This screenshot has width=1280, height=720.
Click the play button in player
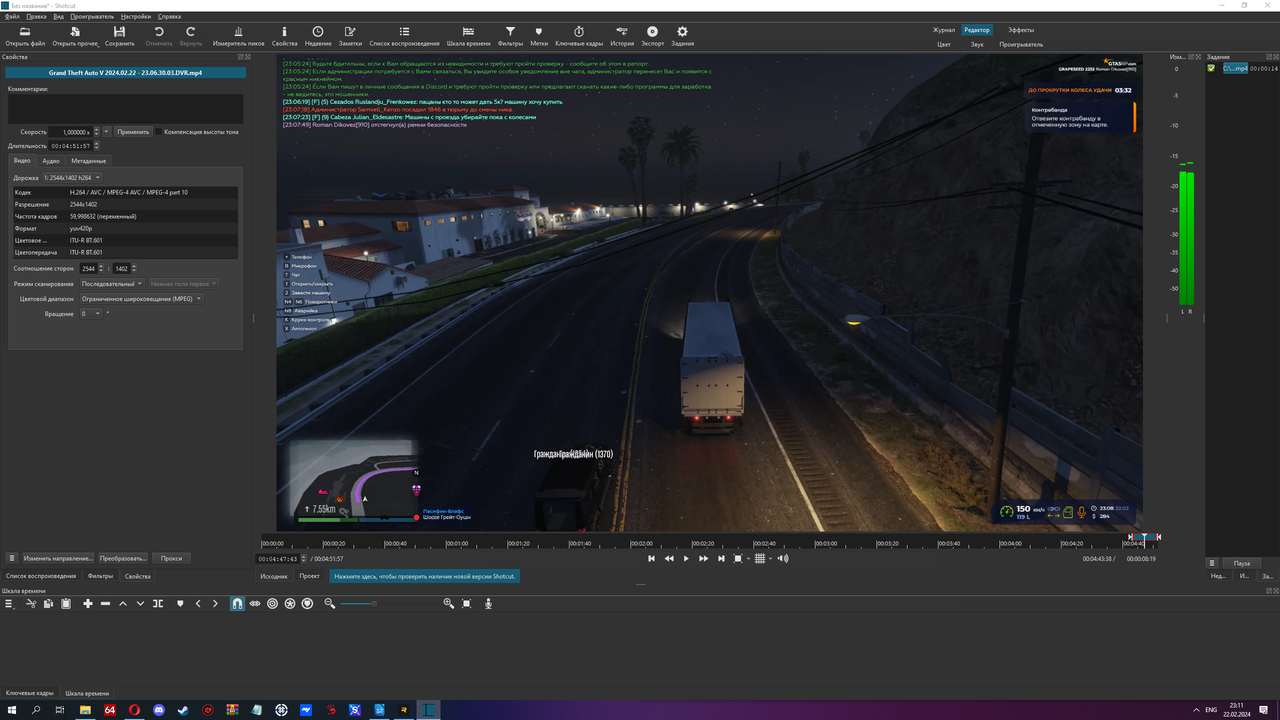[686, 559]
